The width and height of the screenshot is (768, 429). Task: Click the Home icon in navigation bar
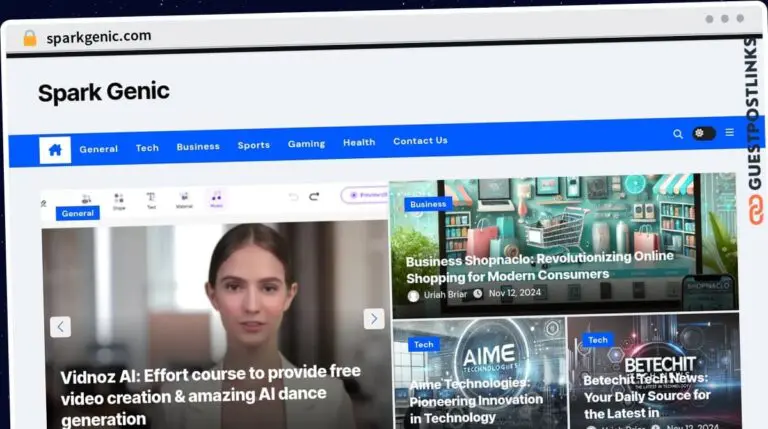coord(55,150)
